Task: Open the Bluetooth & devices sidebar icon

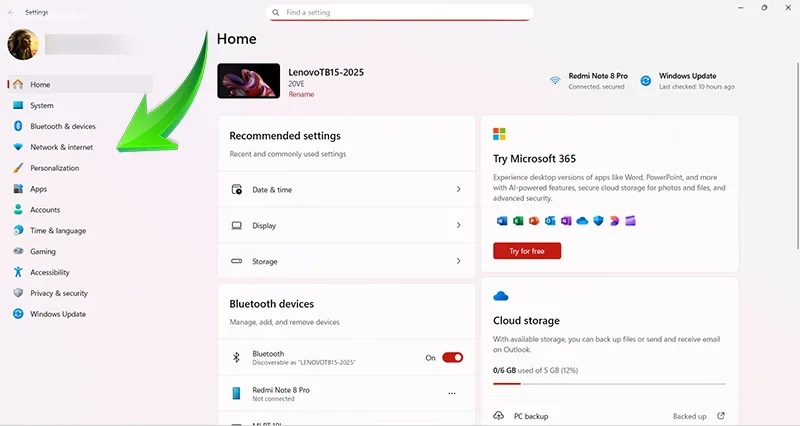Action: [18, 126]
